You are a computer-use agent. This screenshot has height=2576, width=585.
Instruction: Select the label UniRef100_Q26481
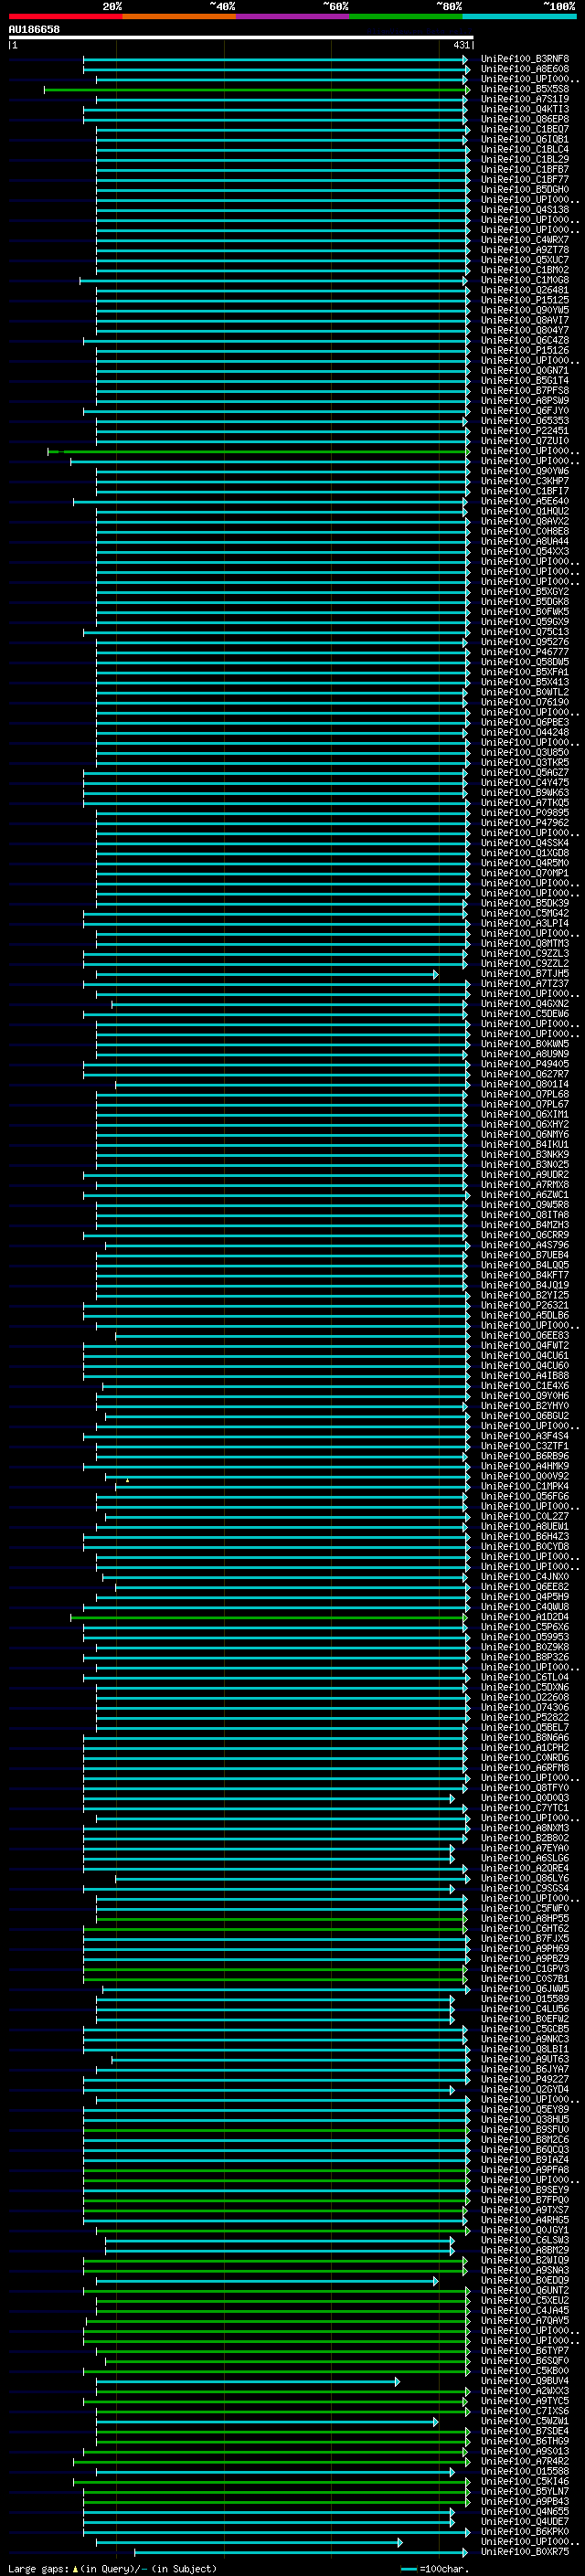coord(524,290)
